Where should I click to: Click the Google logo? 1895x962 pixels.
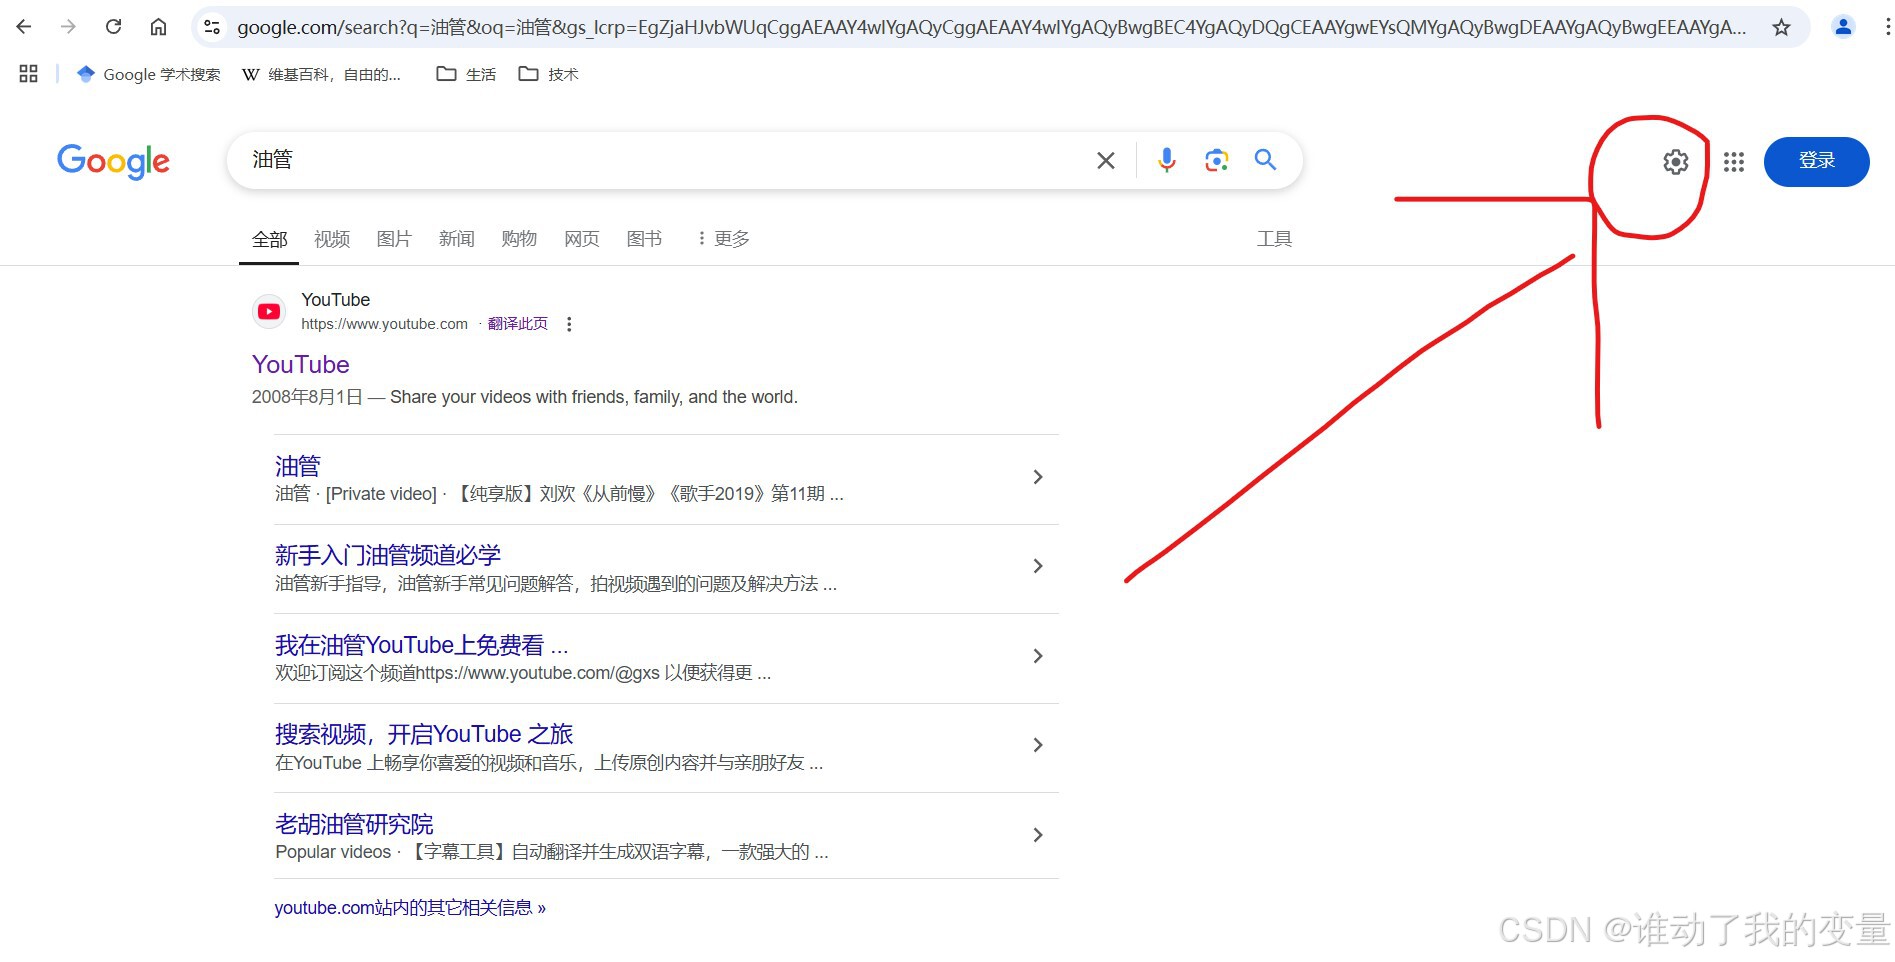[113, 160]
